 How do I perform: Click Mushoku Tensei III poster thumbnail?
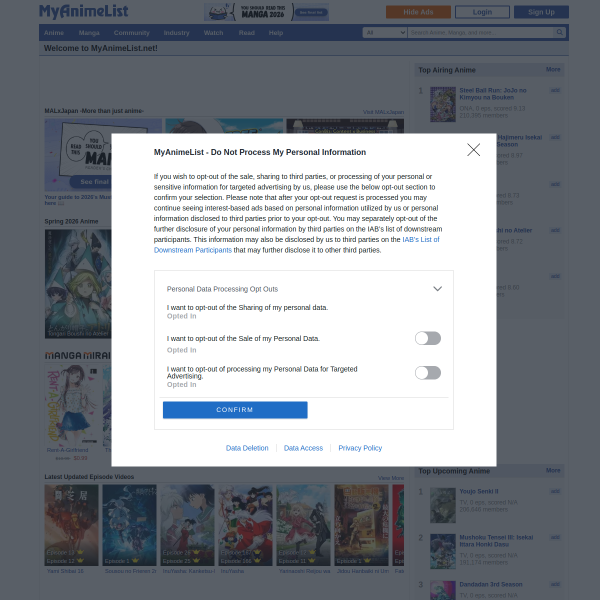[443, 551]
